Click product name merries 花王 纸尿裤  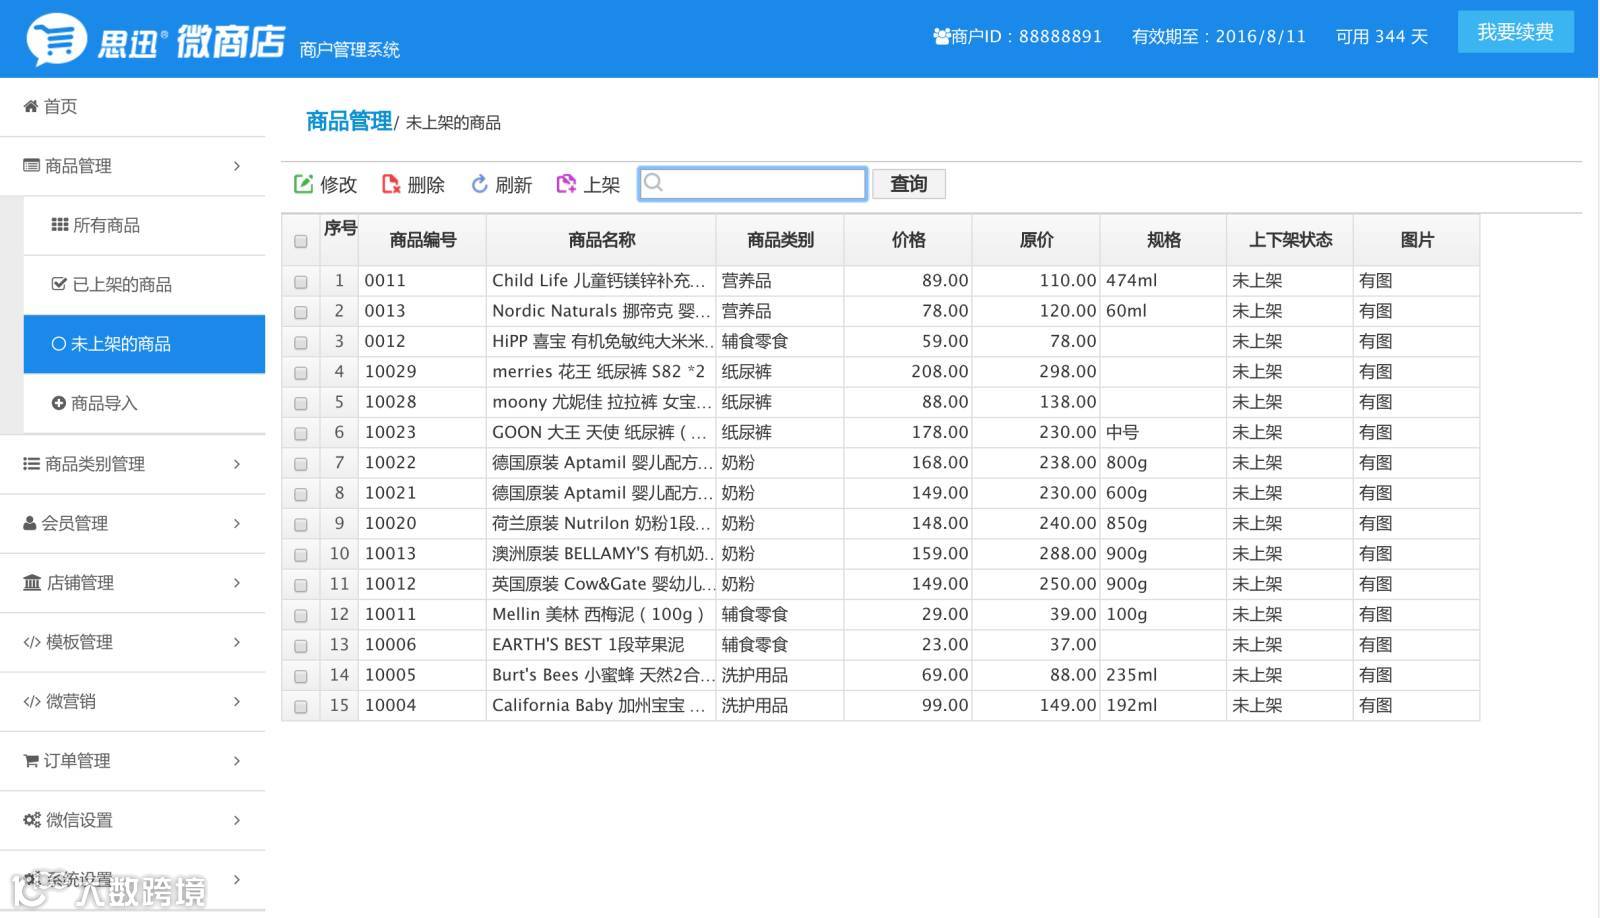pos(598,372)
